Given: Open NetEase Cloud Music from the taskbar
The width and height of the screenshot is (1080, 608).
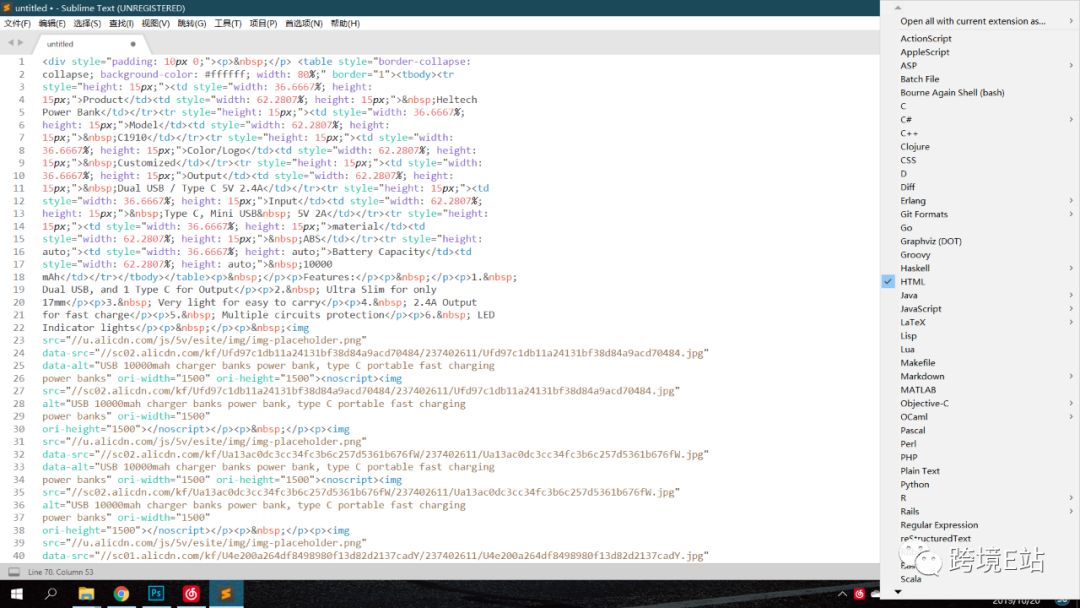Looking at the screenshot, I should coord(191,594).
